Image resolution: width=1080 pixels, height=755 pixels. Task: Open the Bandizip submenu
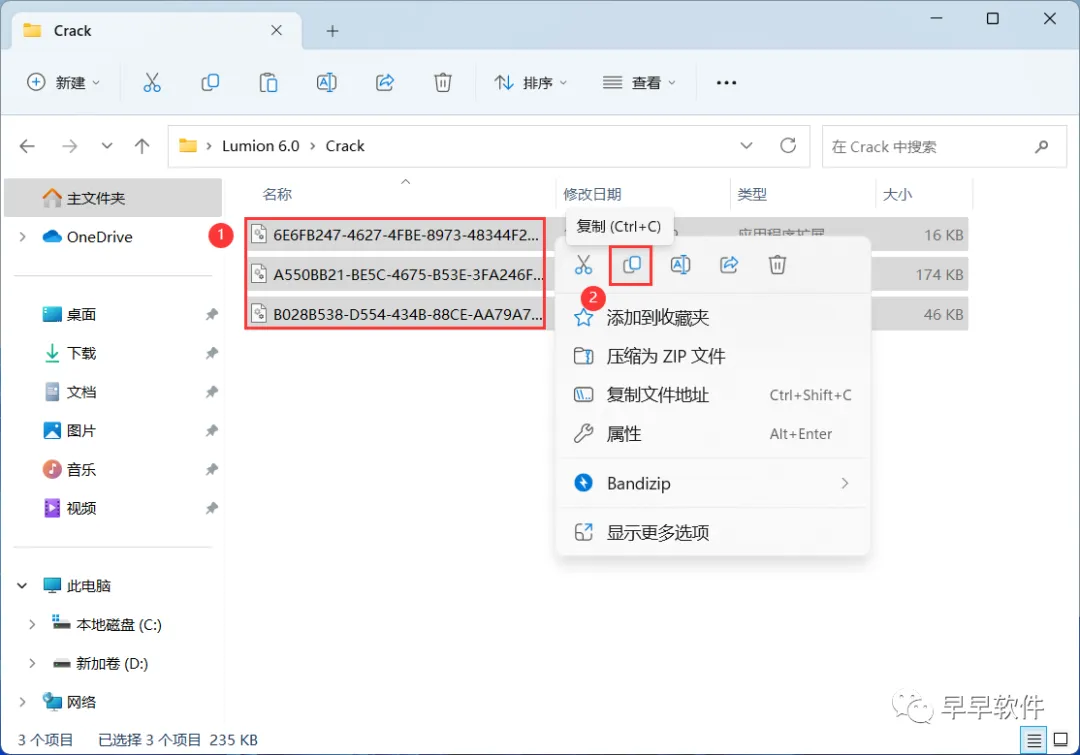point(713,483)
